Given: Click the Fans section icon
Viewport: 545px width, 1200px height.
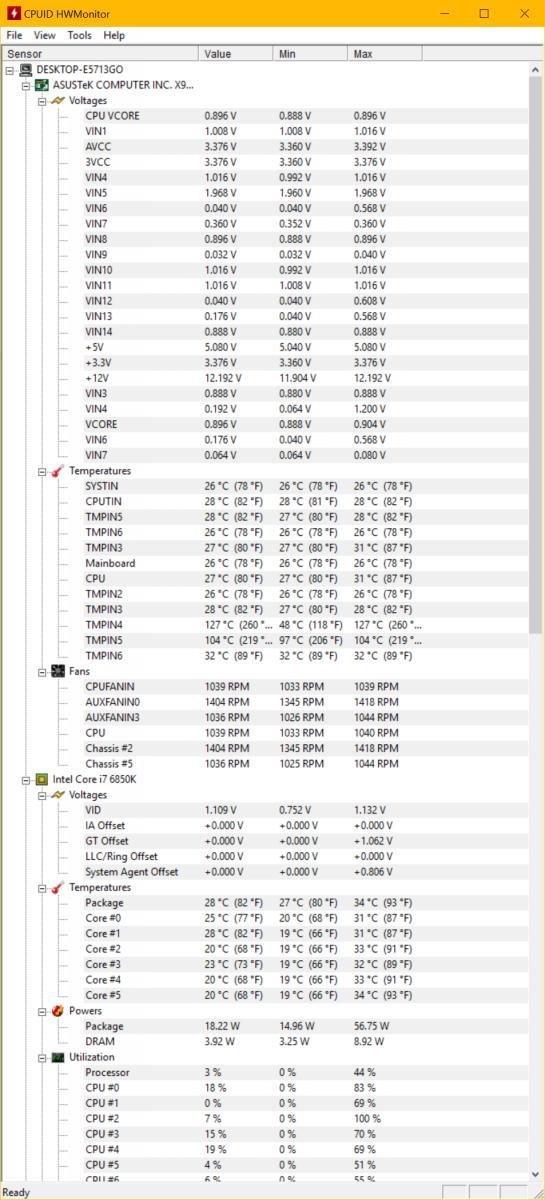Looking at the screenshot, I should tap(58, 672).
